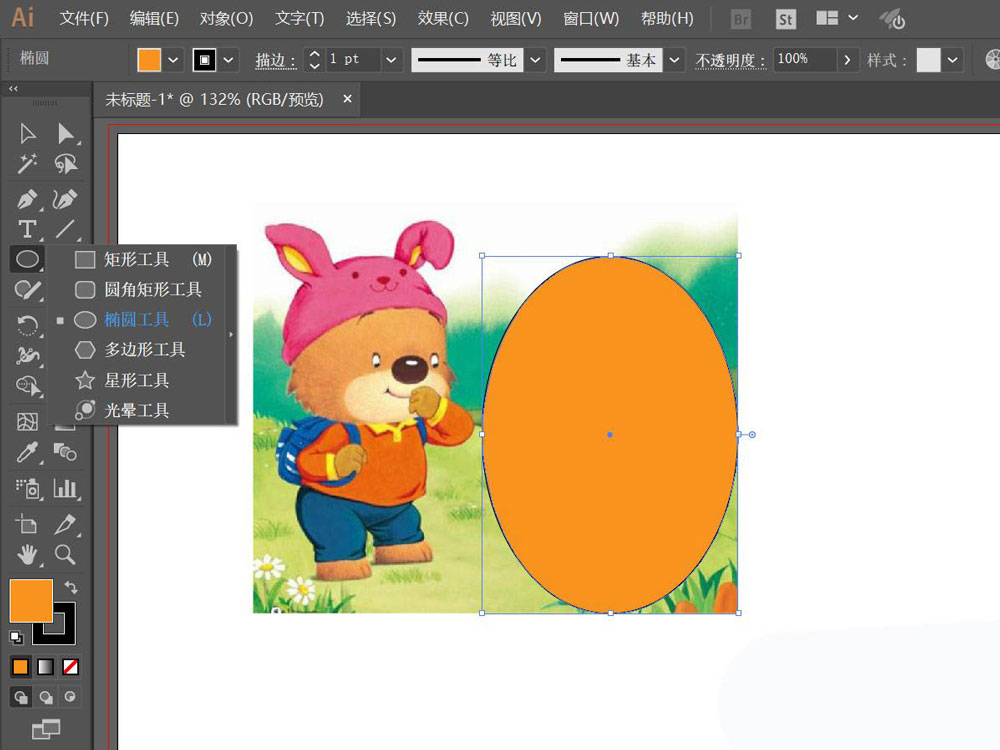The height and width of the screenshot is (750, 1000).
Task: Expand the opacity slider arrow
Action: 847,60
